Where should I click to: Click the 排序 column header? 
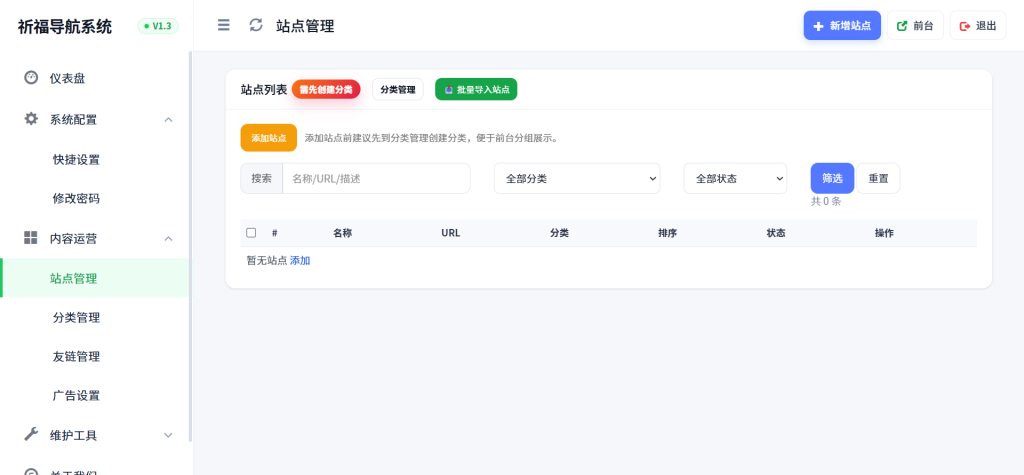pos(667,233)
